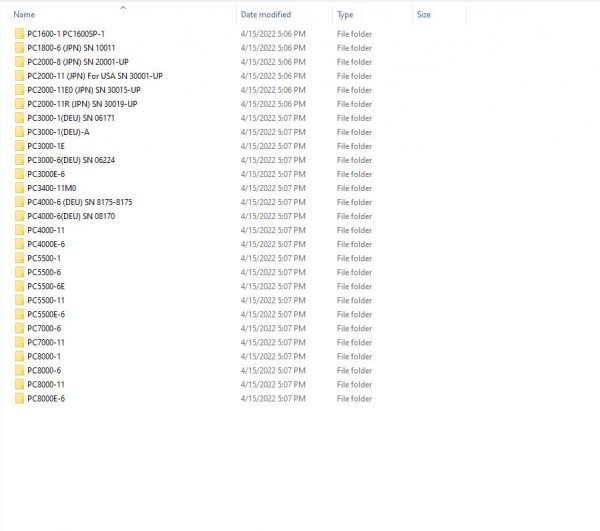
Task: Select the folder icon for PC3000-6(DEU) SN 06224
Action: point(20,160)
